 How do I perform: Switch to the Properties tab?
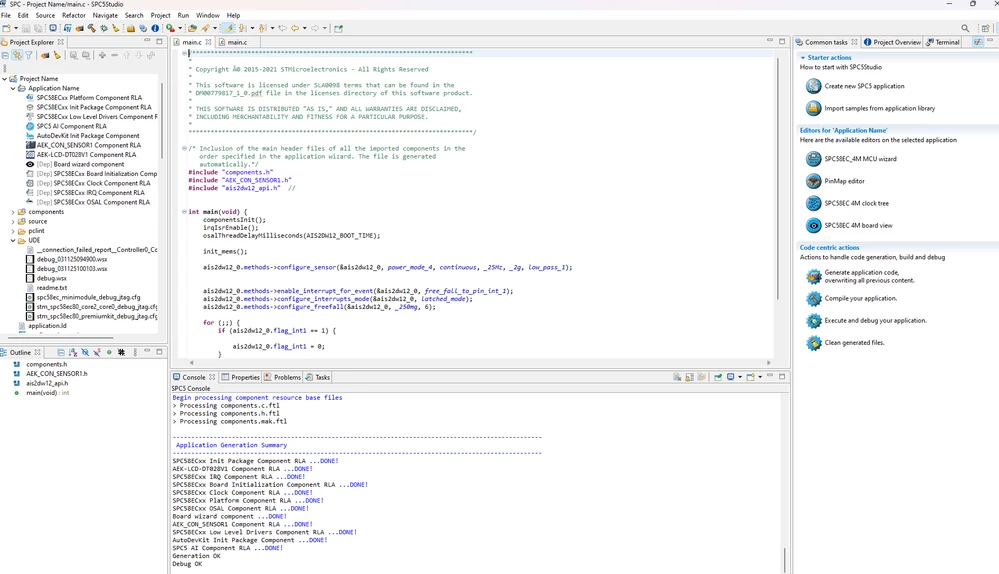[x=240, y=377]
